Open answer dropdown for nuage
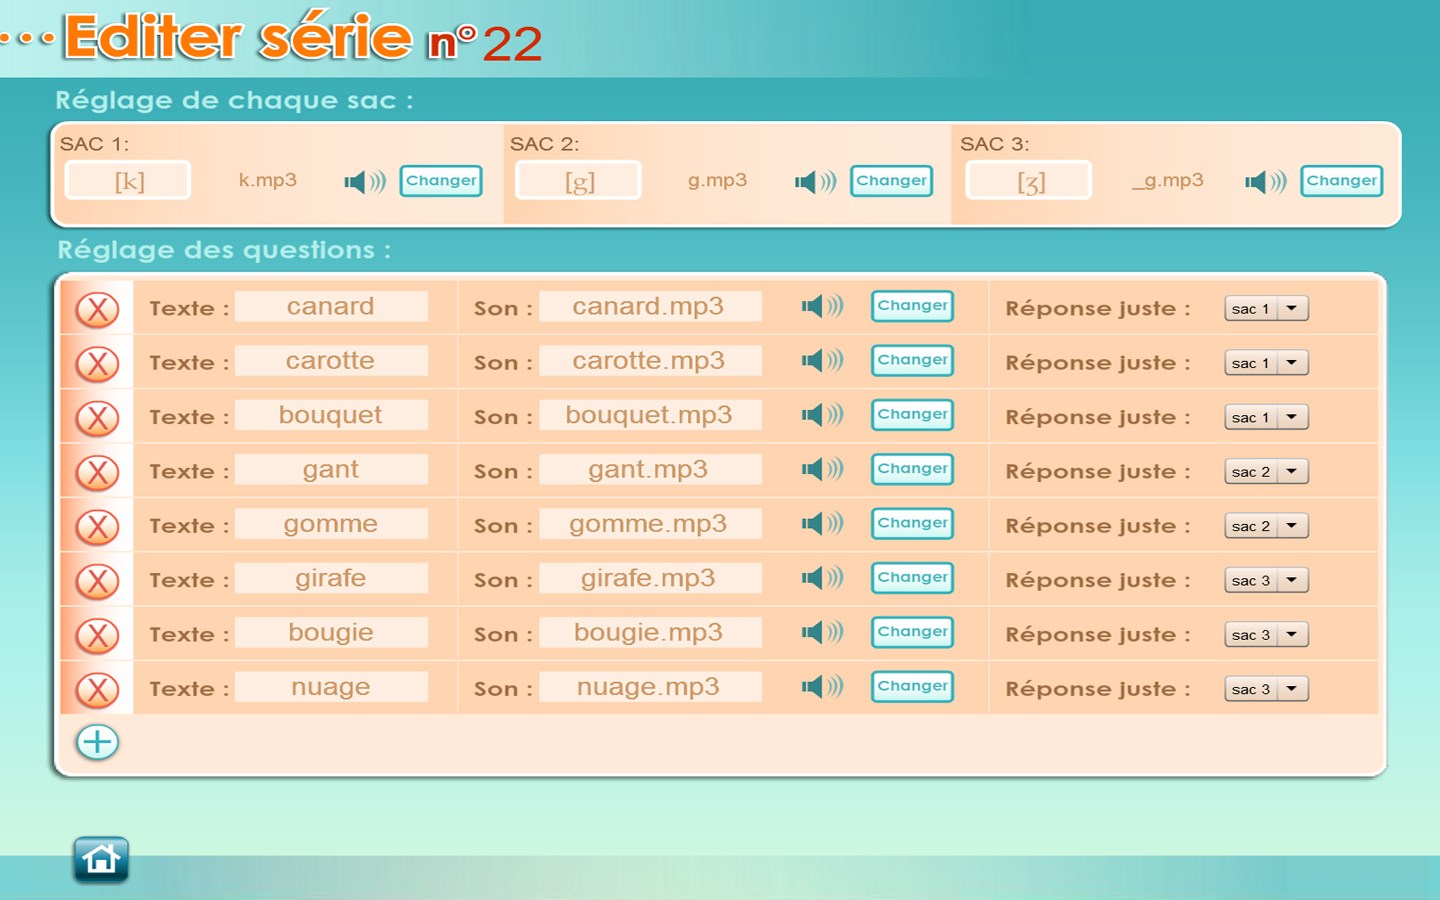 pyautogui.click(x=1266, y=689)
